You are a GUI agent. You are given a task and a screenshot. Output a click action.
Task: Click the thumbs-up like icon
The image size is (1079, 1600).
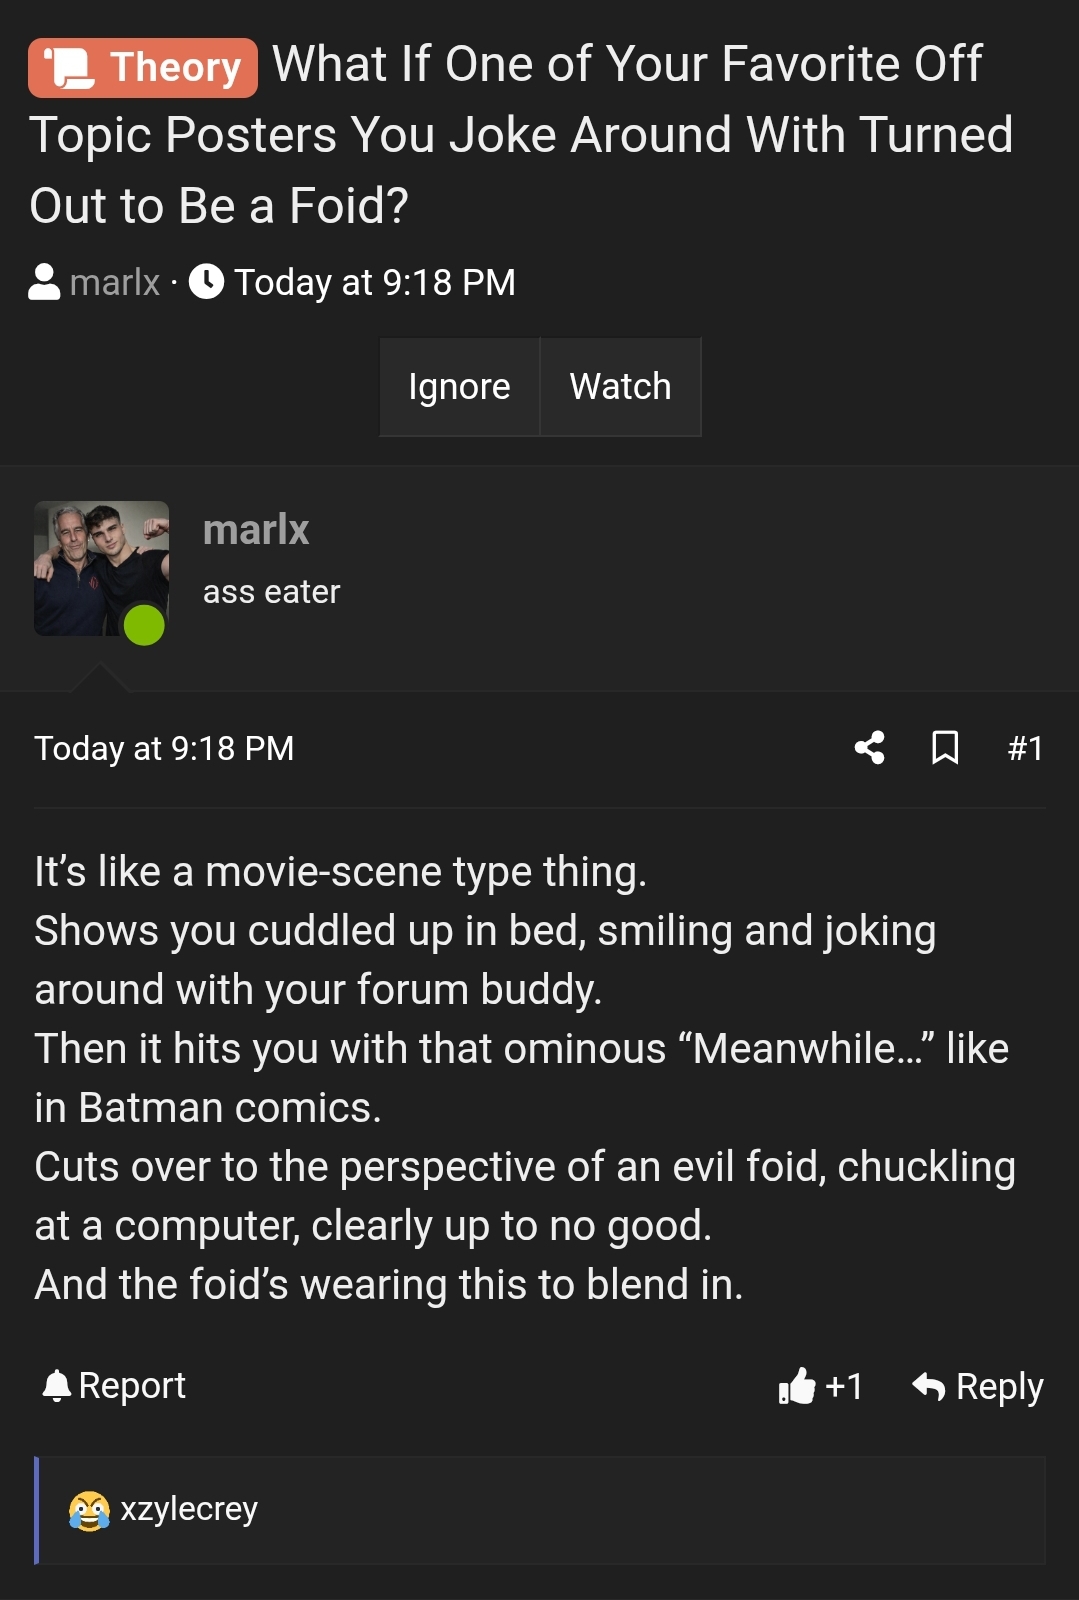pyautogui.click(x=797, y=1386)
